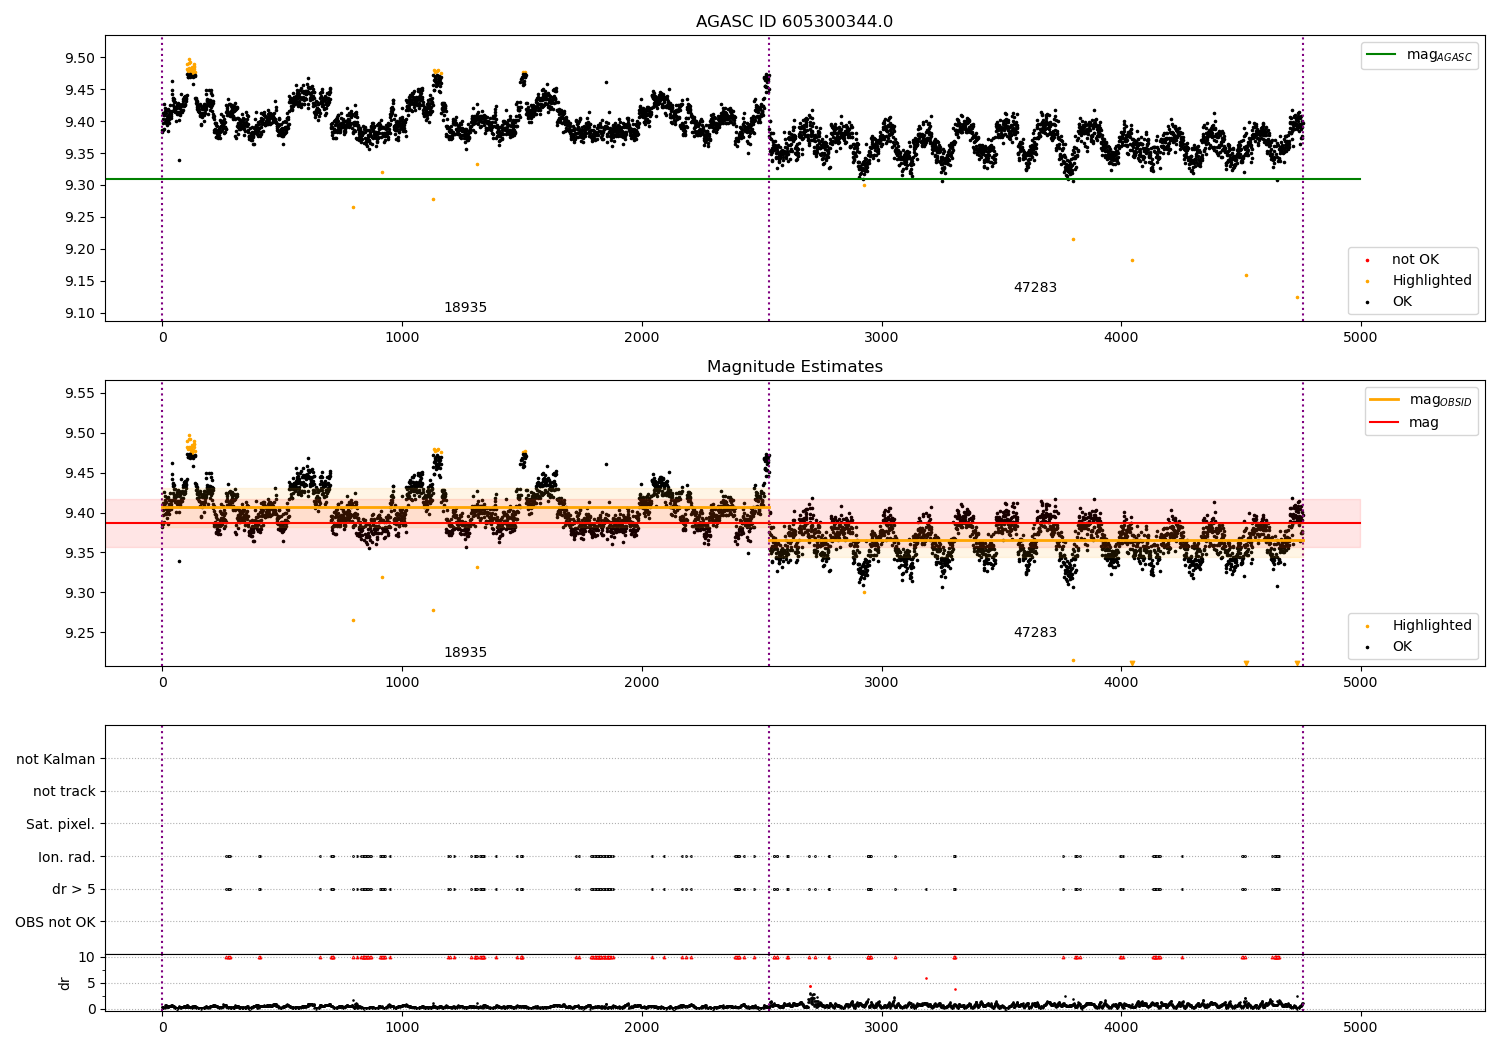Click the '5' tick on the dr axis
Image resolution: width=1500 pixels, height=1050 pixels.
pos(91,984)
